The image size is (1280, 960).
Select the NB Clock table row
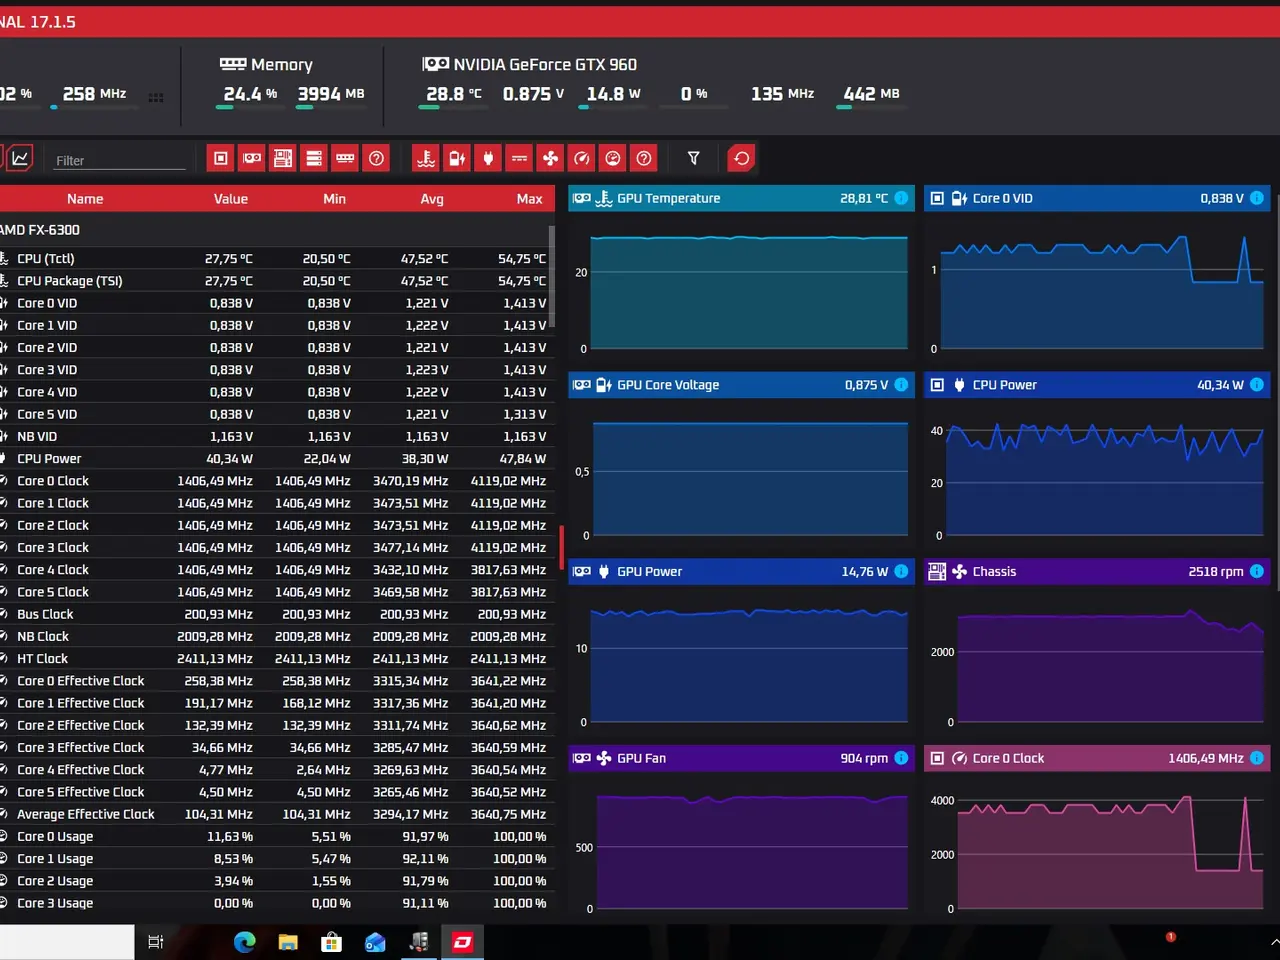[x=275, y=637]
